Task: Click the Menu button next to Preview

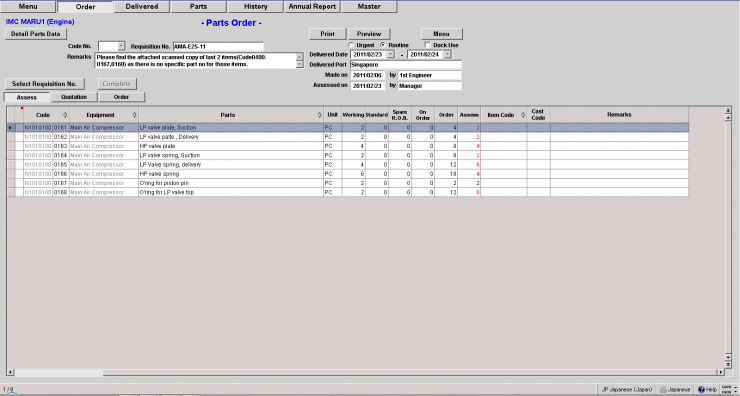Action: click(x=442, y=34)
